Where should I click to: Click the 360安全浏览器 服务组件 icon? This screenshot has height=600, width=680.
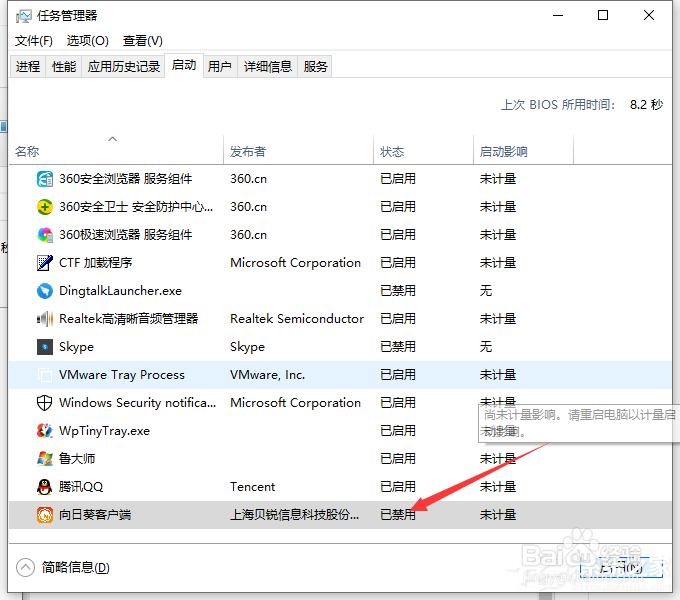tap(45, 179)
